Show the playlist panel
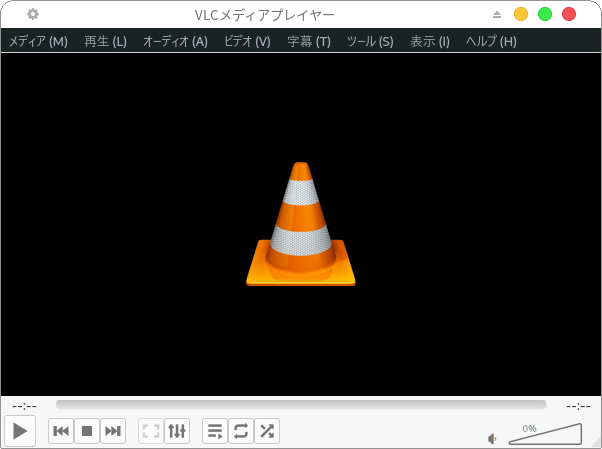 click(x=215, y=431)
